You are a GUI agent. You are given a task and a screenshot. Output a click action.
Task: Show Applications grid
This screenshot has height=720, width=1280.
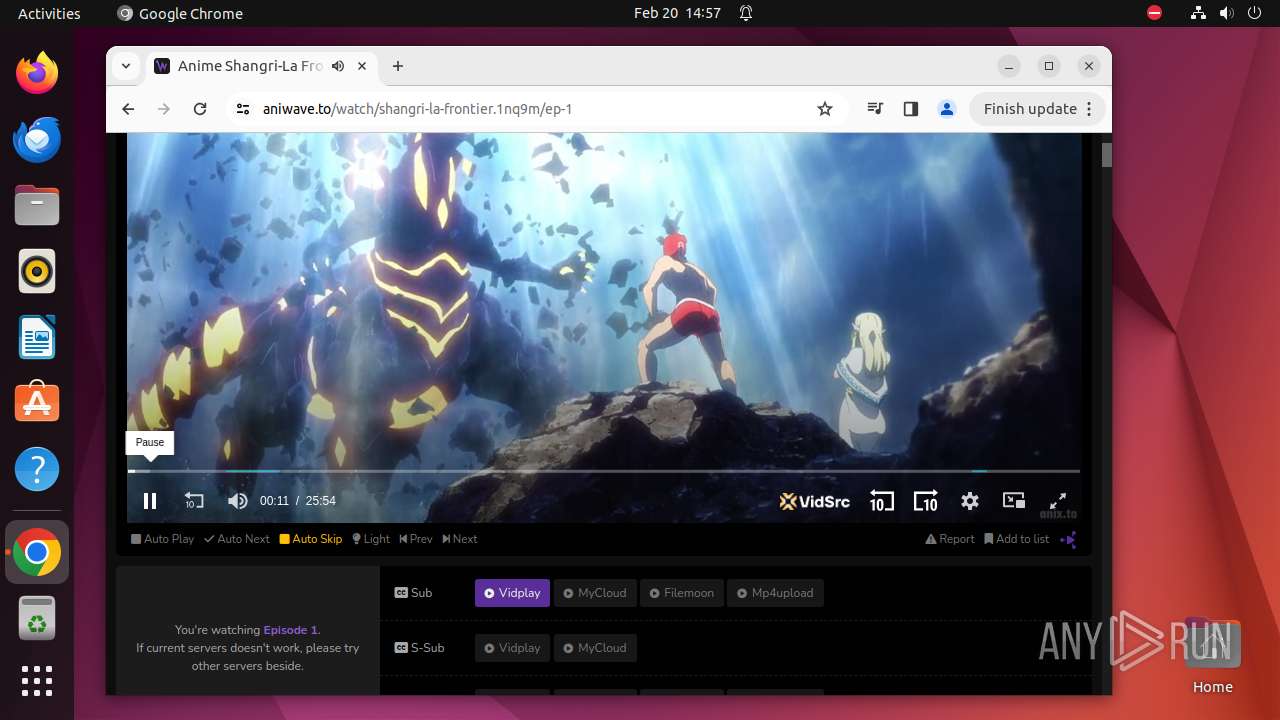point(37,681)
